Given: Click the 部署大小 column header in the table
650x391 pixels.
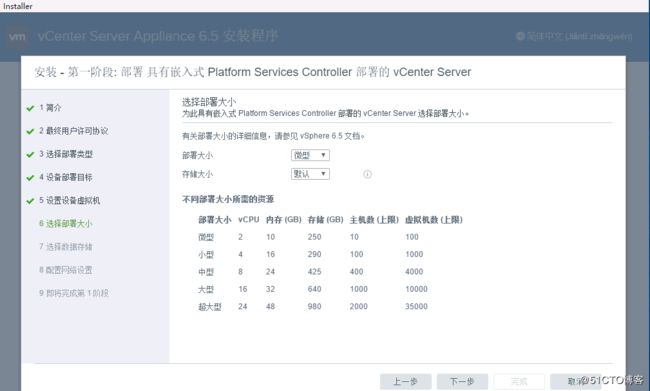Looking at the screenshot, I should click(x=214, y=220).
